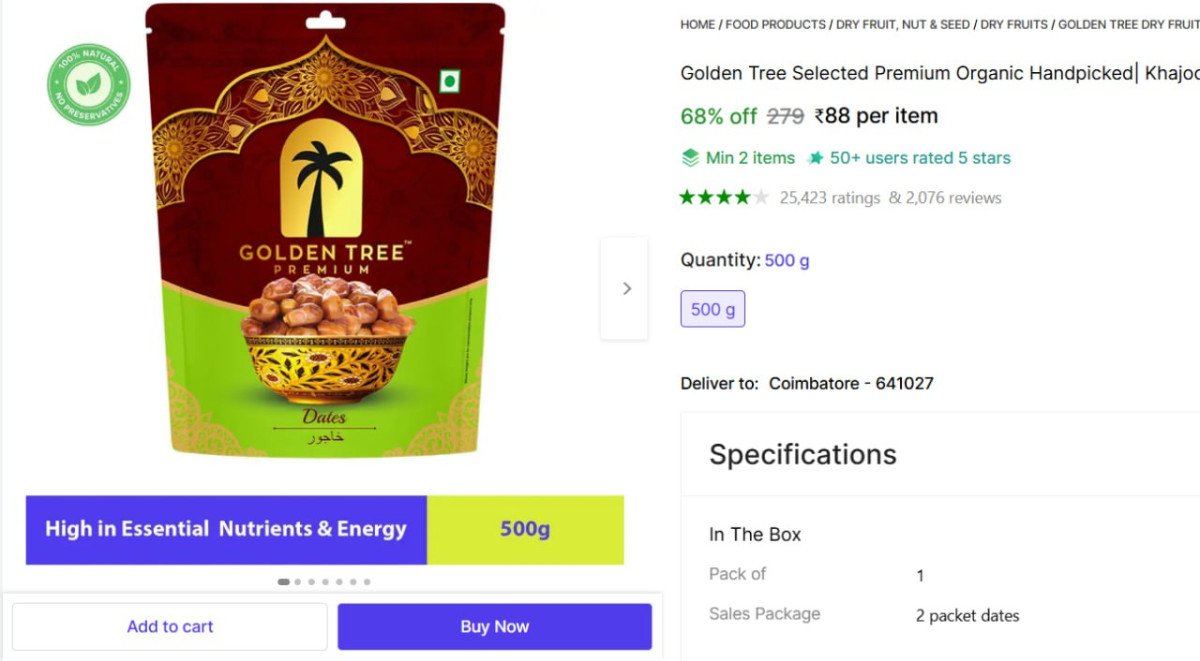Select the 500 g quantity chip
The width and height of the screenshot is (1200, 661).
pyautogui.click(x=713, y=308)
